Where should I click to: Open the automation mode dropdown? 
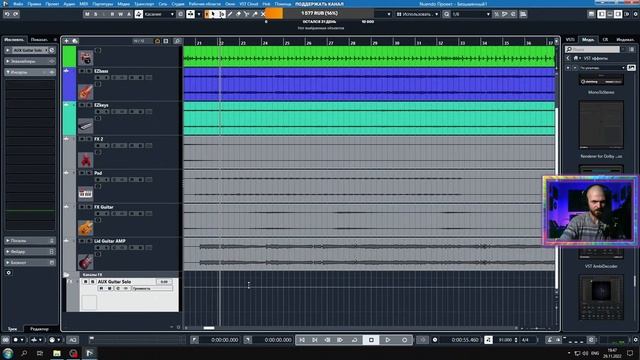(x=159, y=14)
